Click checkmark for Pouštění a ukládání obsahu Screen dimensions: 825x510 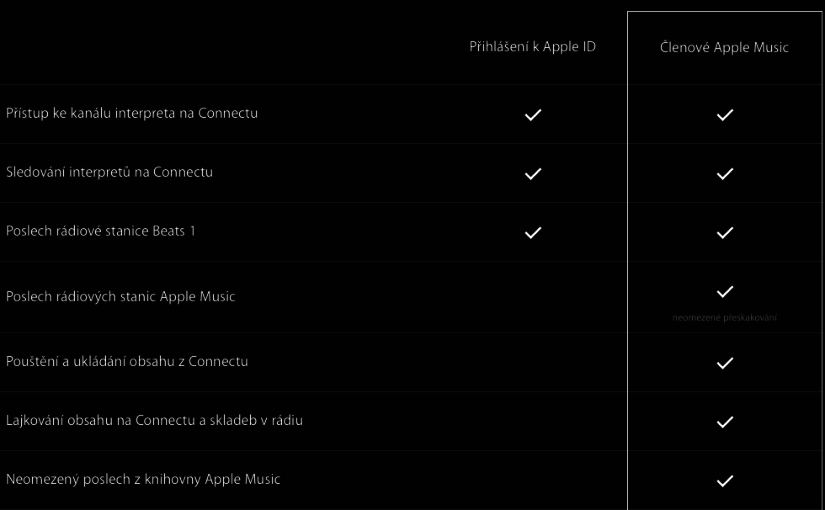726,362
